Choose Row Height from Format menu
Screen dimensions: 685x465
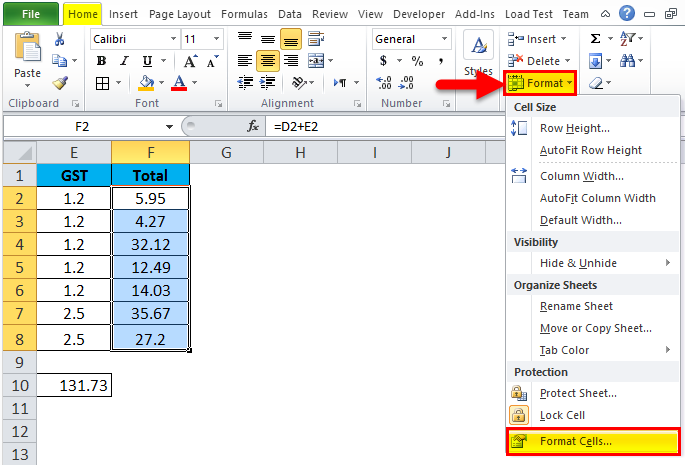point(593,128)
